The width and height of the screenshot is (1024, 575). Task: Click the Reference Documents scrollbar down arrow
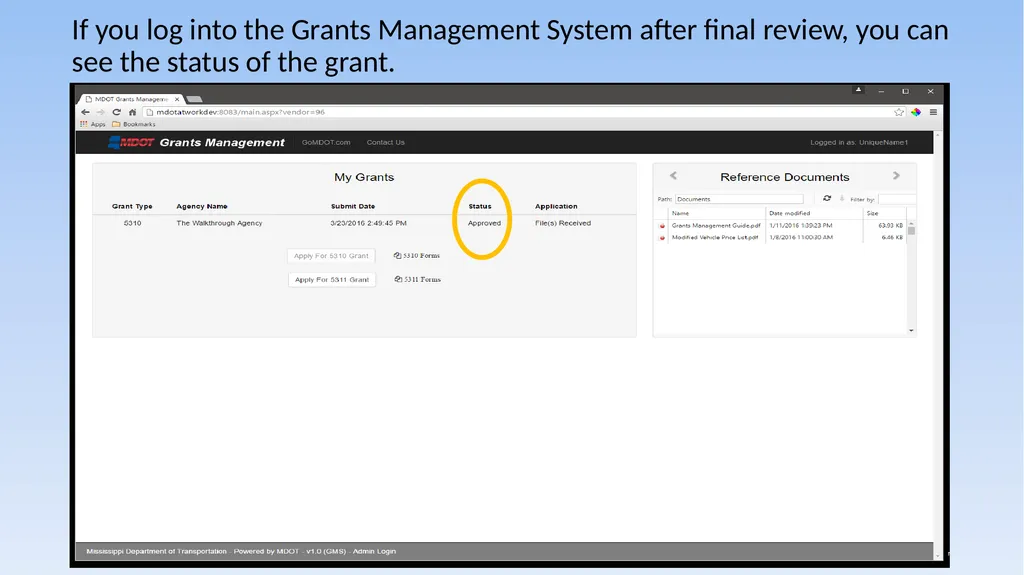coord(911,331)
